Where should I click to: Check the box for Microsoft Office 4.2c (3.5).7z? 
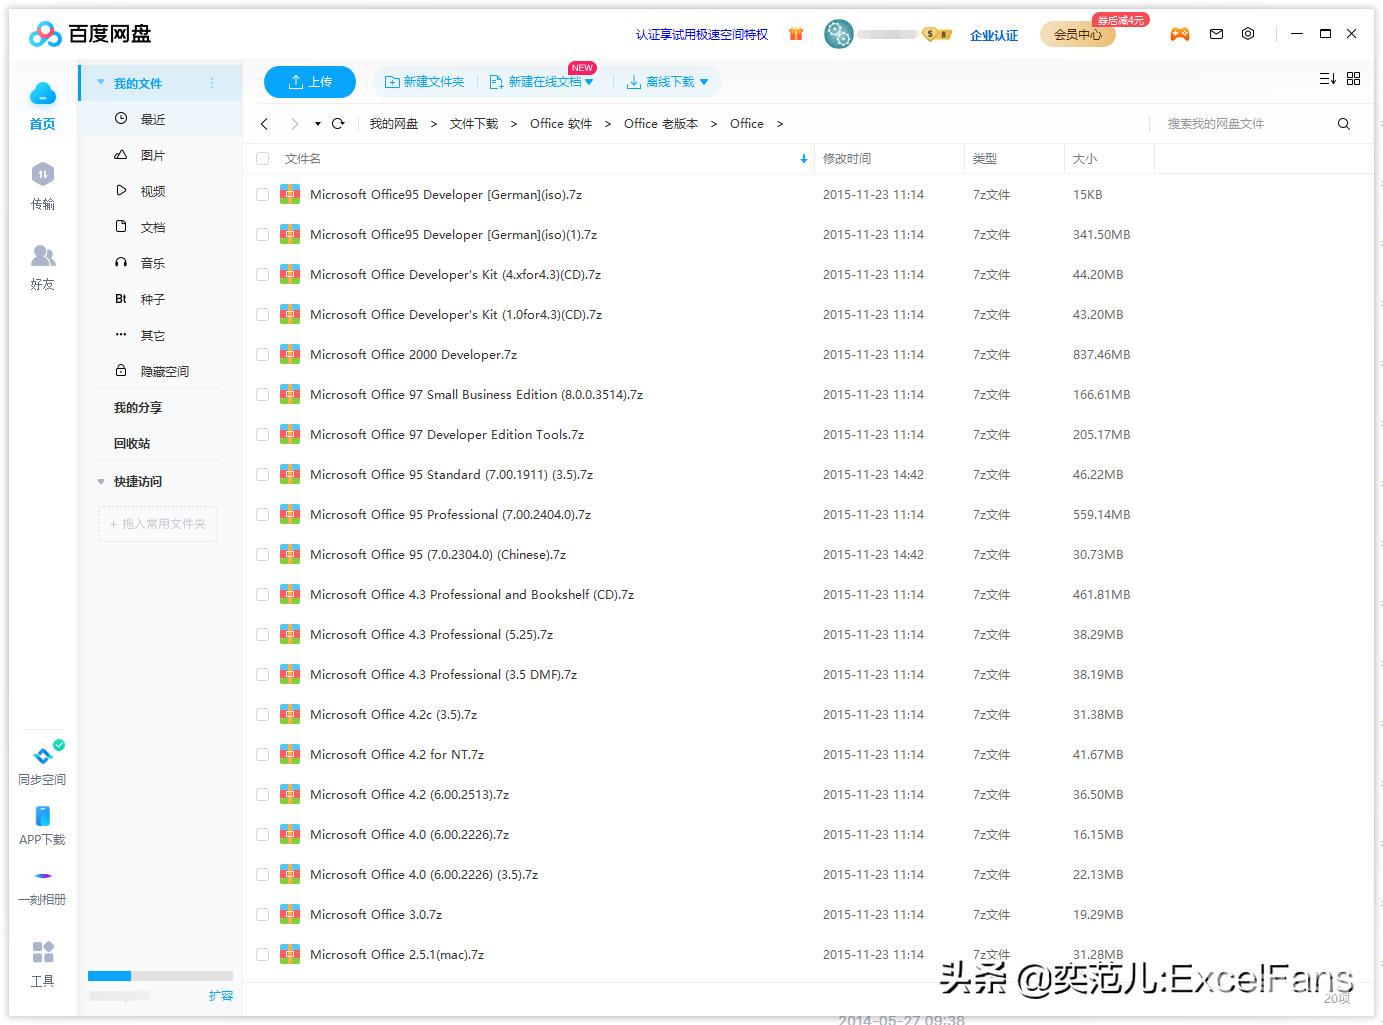point(262,715)
